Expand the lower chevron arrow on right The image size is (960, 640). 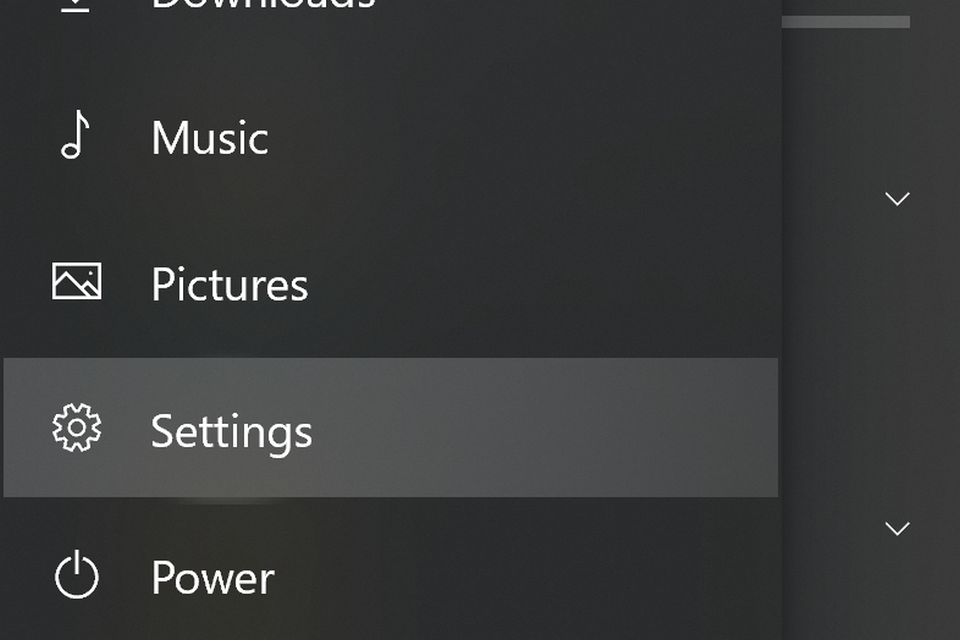pyautogui.click(x=897, y=527)
